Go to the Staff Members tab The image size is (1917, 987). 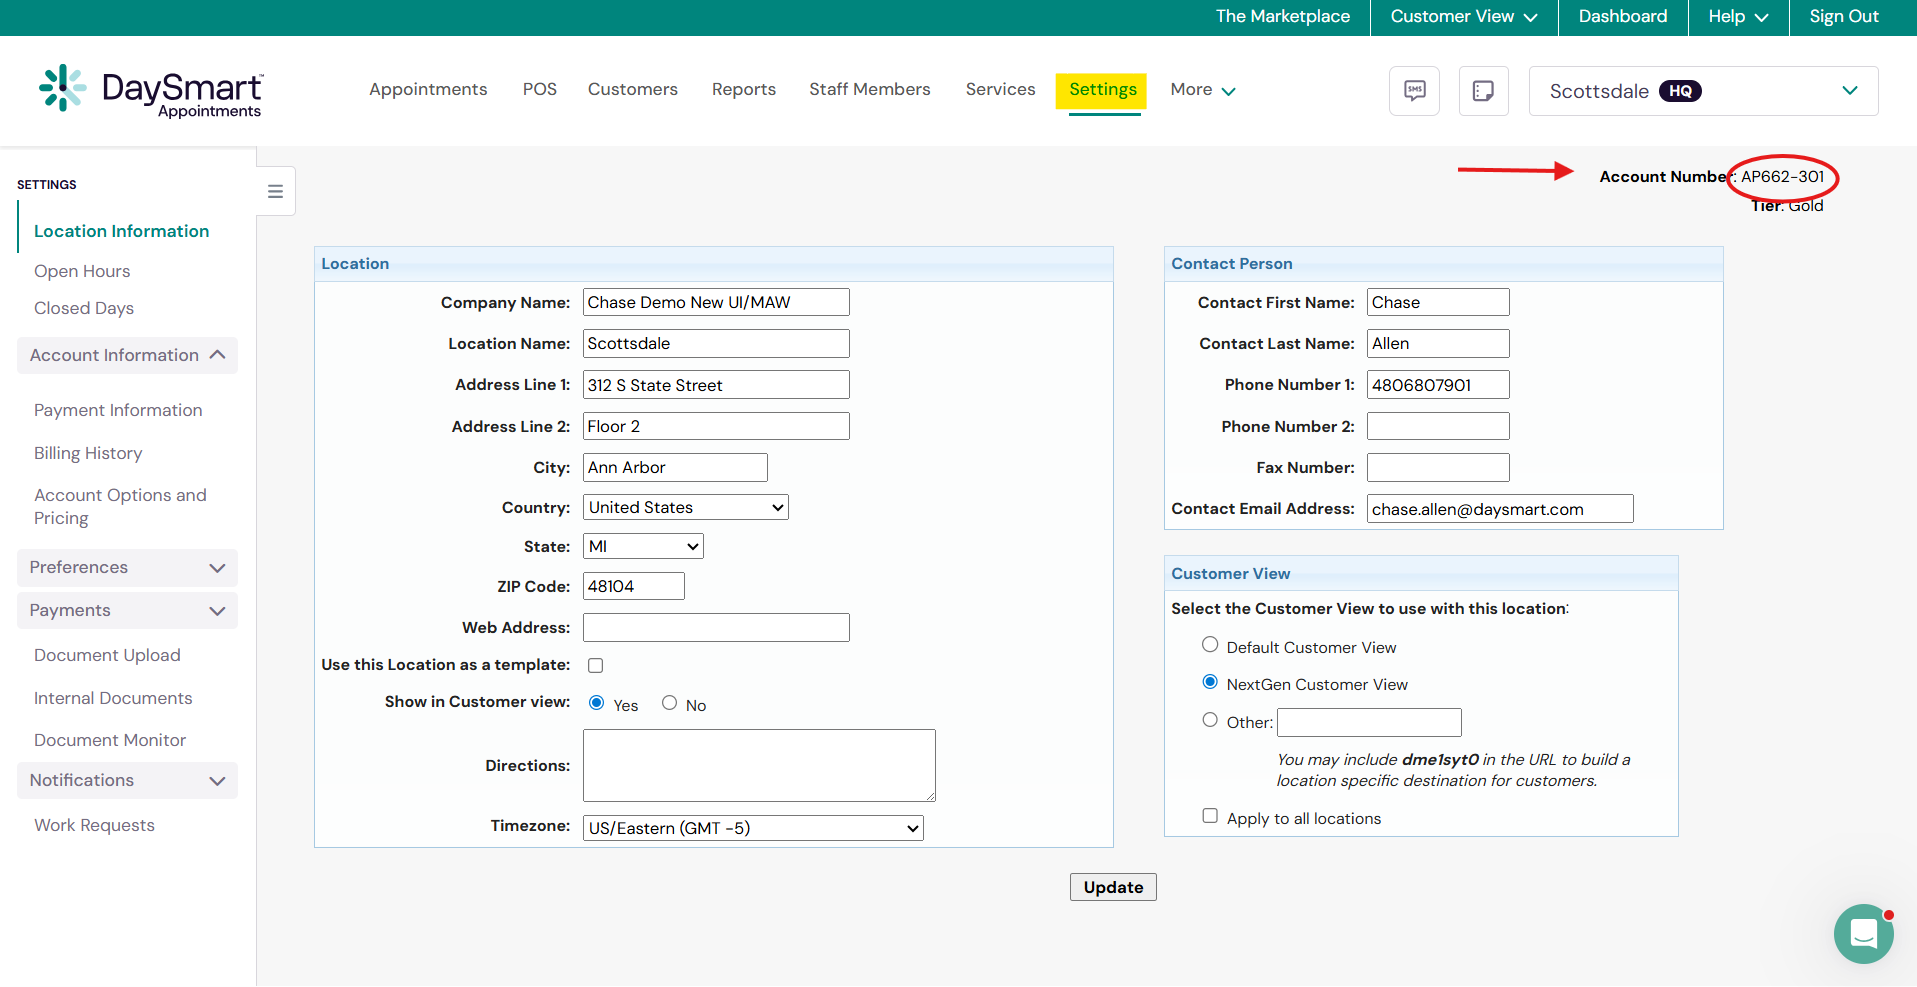pyautogui.click(x=869, y=89)
